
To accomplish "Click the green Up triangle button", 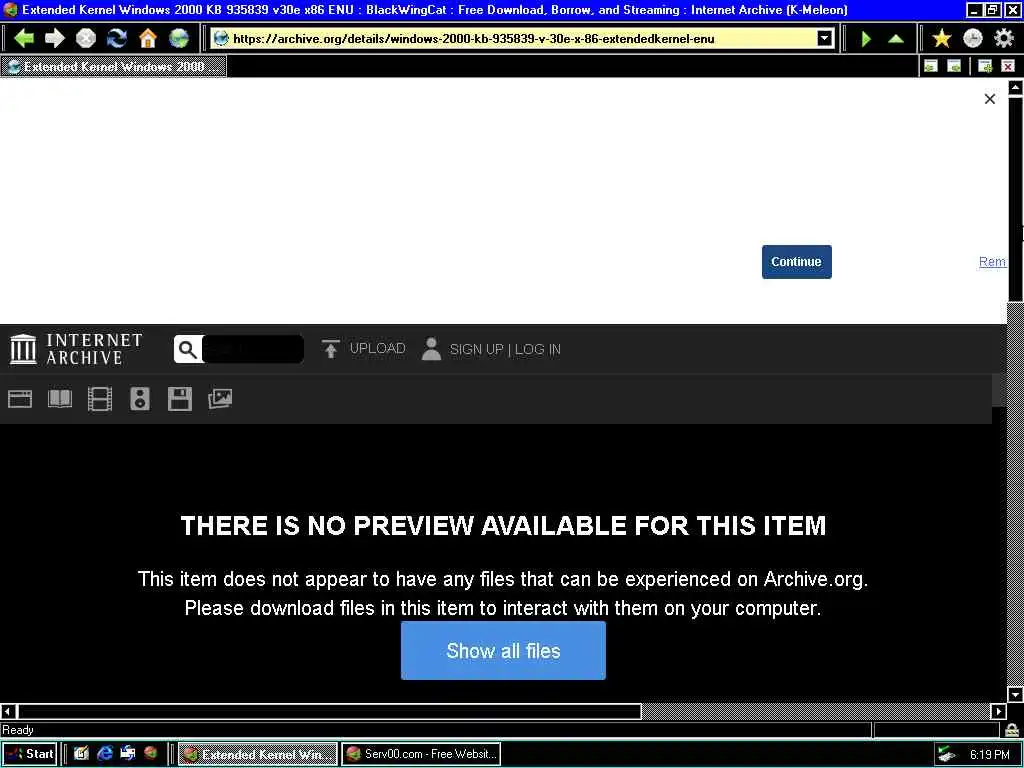I will [x=896, y=39].
